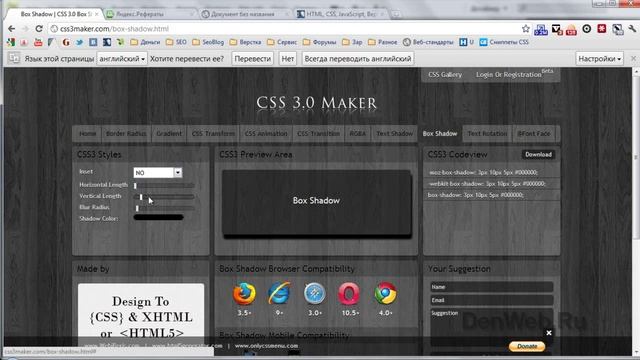Open the Настройки translate options dropdown
This screenshot has width=640, height=360.
599,59
